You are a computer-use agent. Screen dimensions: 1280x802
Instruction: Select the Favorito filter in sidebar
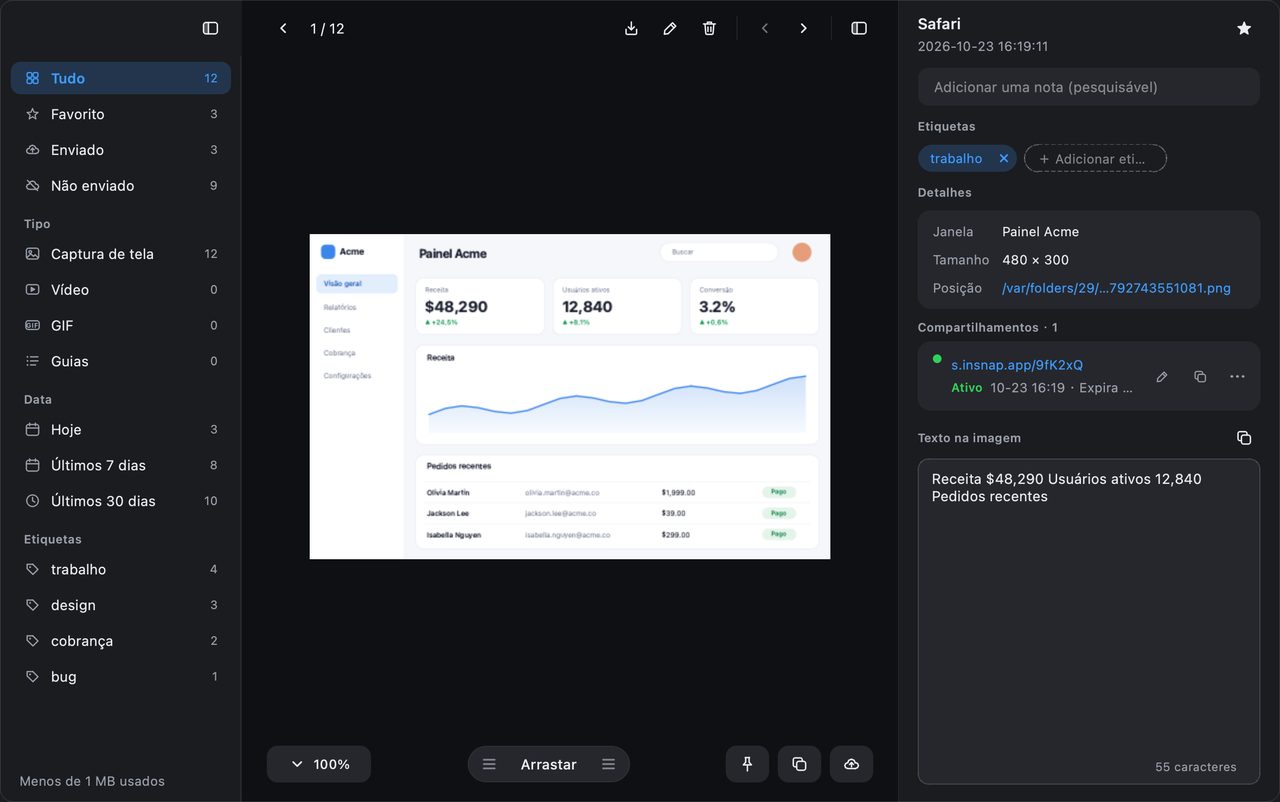(x=121, y=114)
